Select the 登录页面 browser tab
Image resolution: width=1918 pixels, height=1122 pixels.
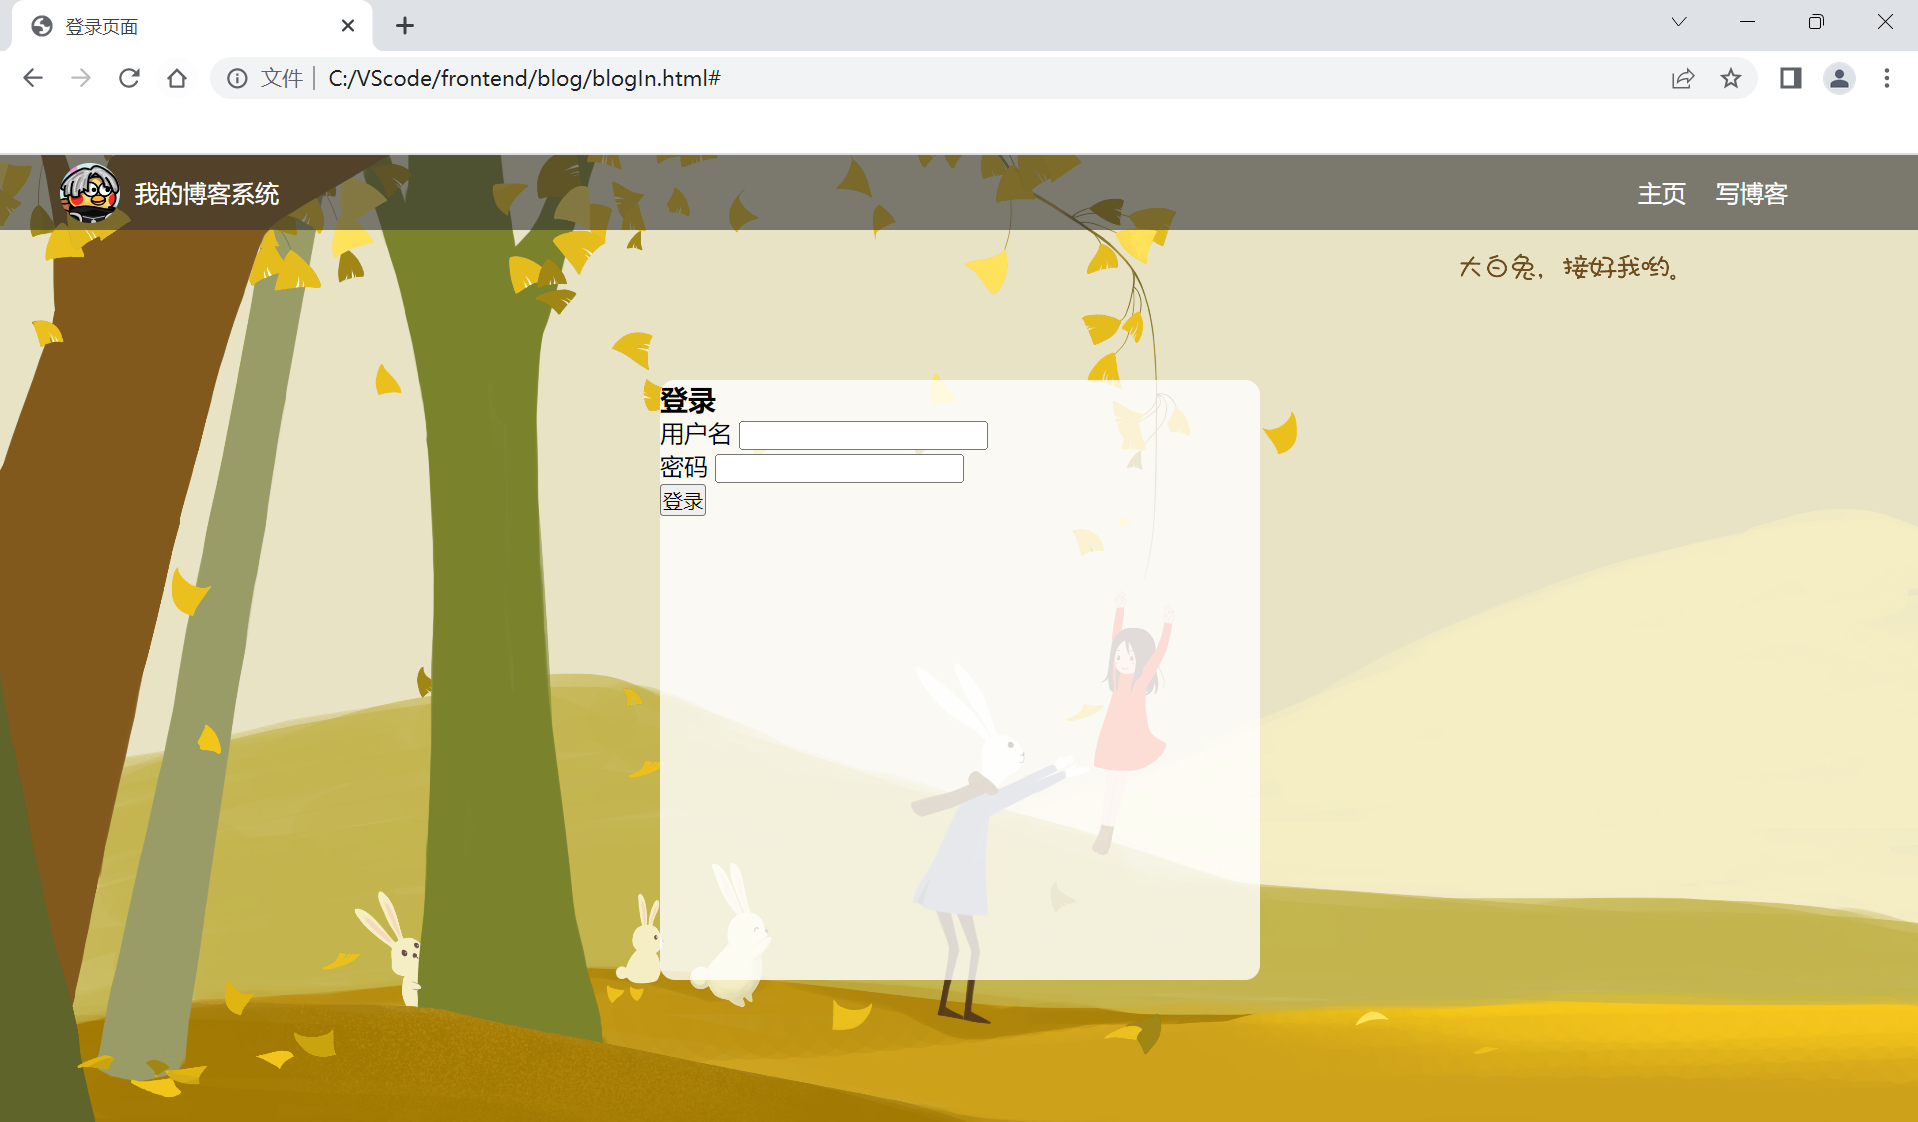192,26
